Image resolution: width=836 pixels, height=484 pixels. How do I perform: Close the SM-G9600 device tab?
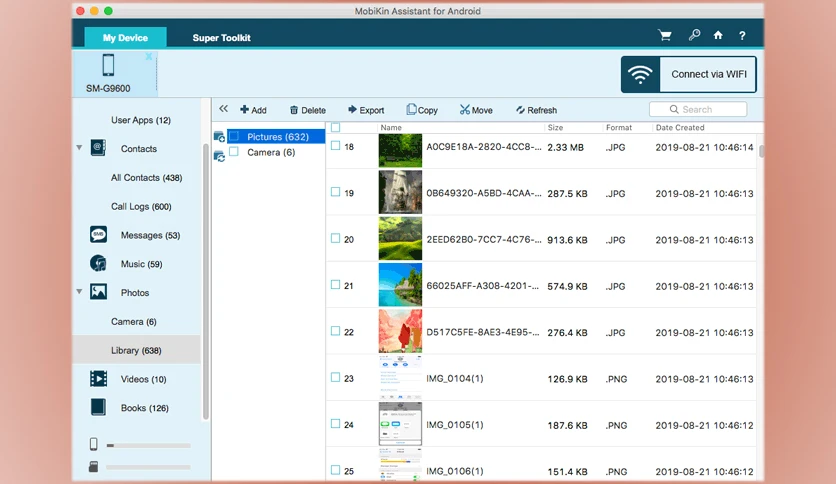pyautogui.click(x=149, y=56)
